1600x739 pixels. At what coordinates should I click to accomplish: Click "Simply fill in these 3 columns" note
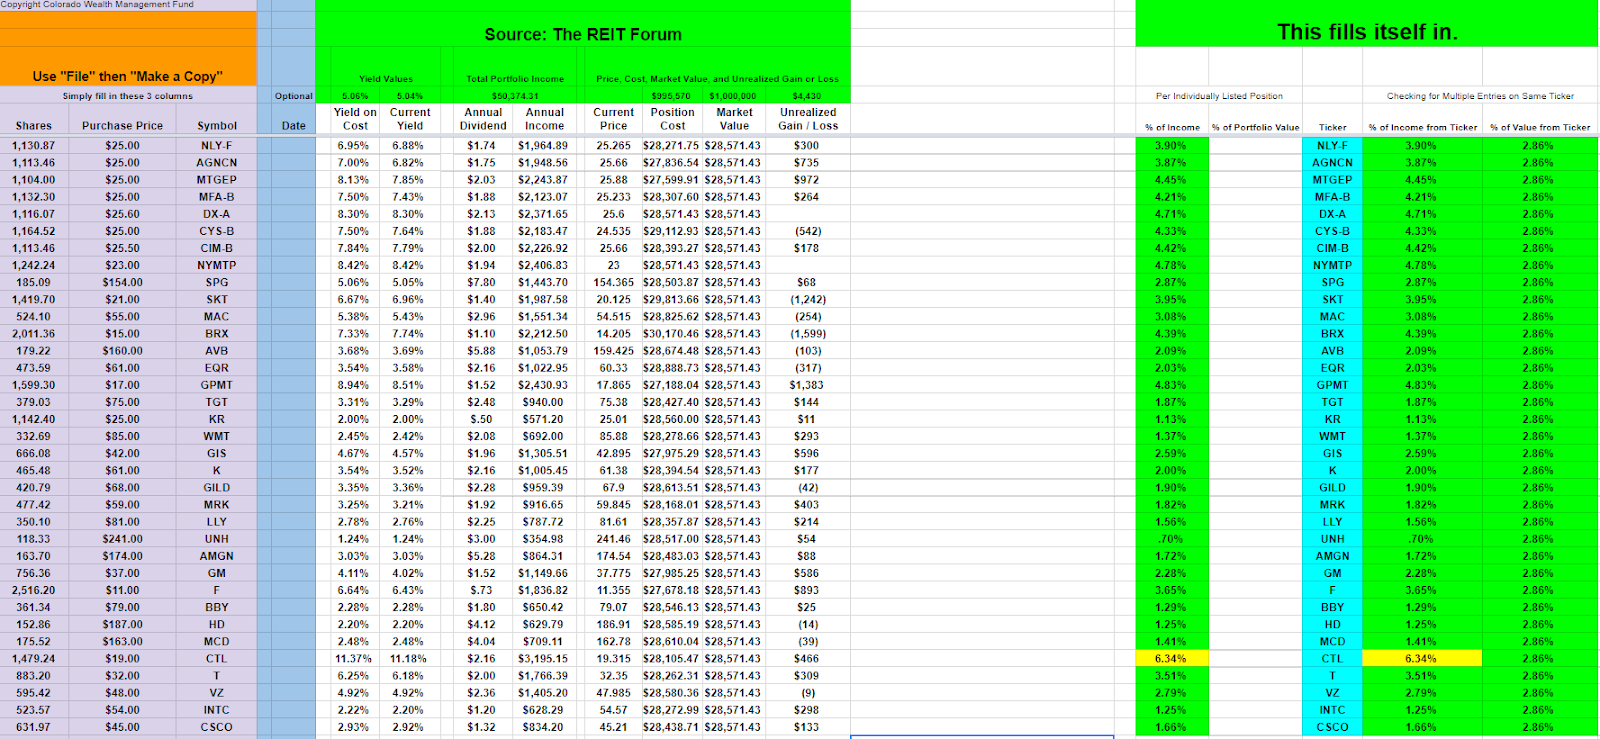[x=128, y=96]
